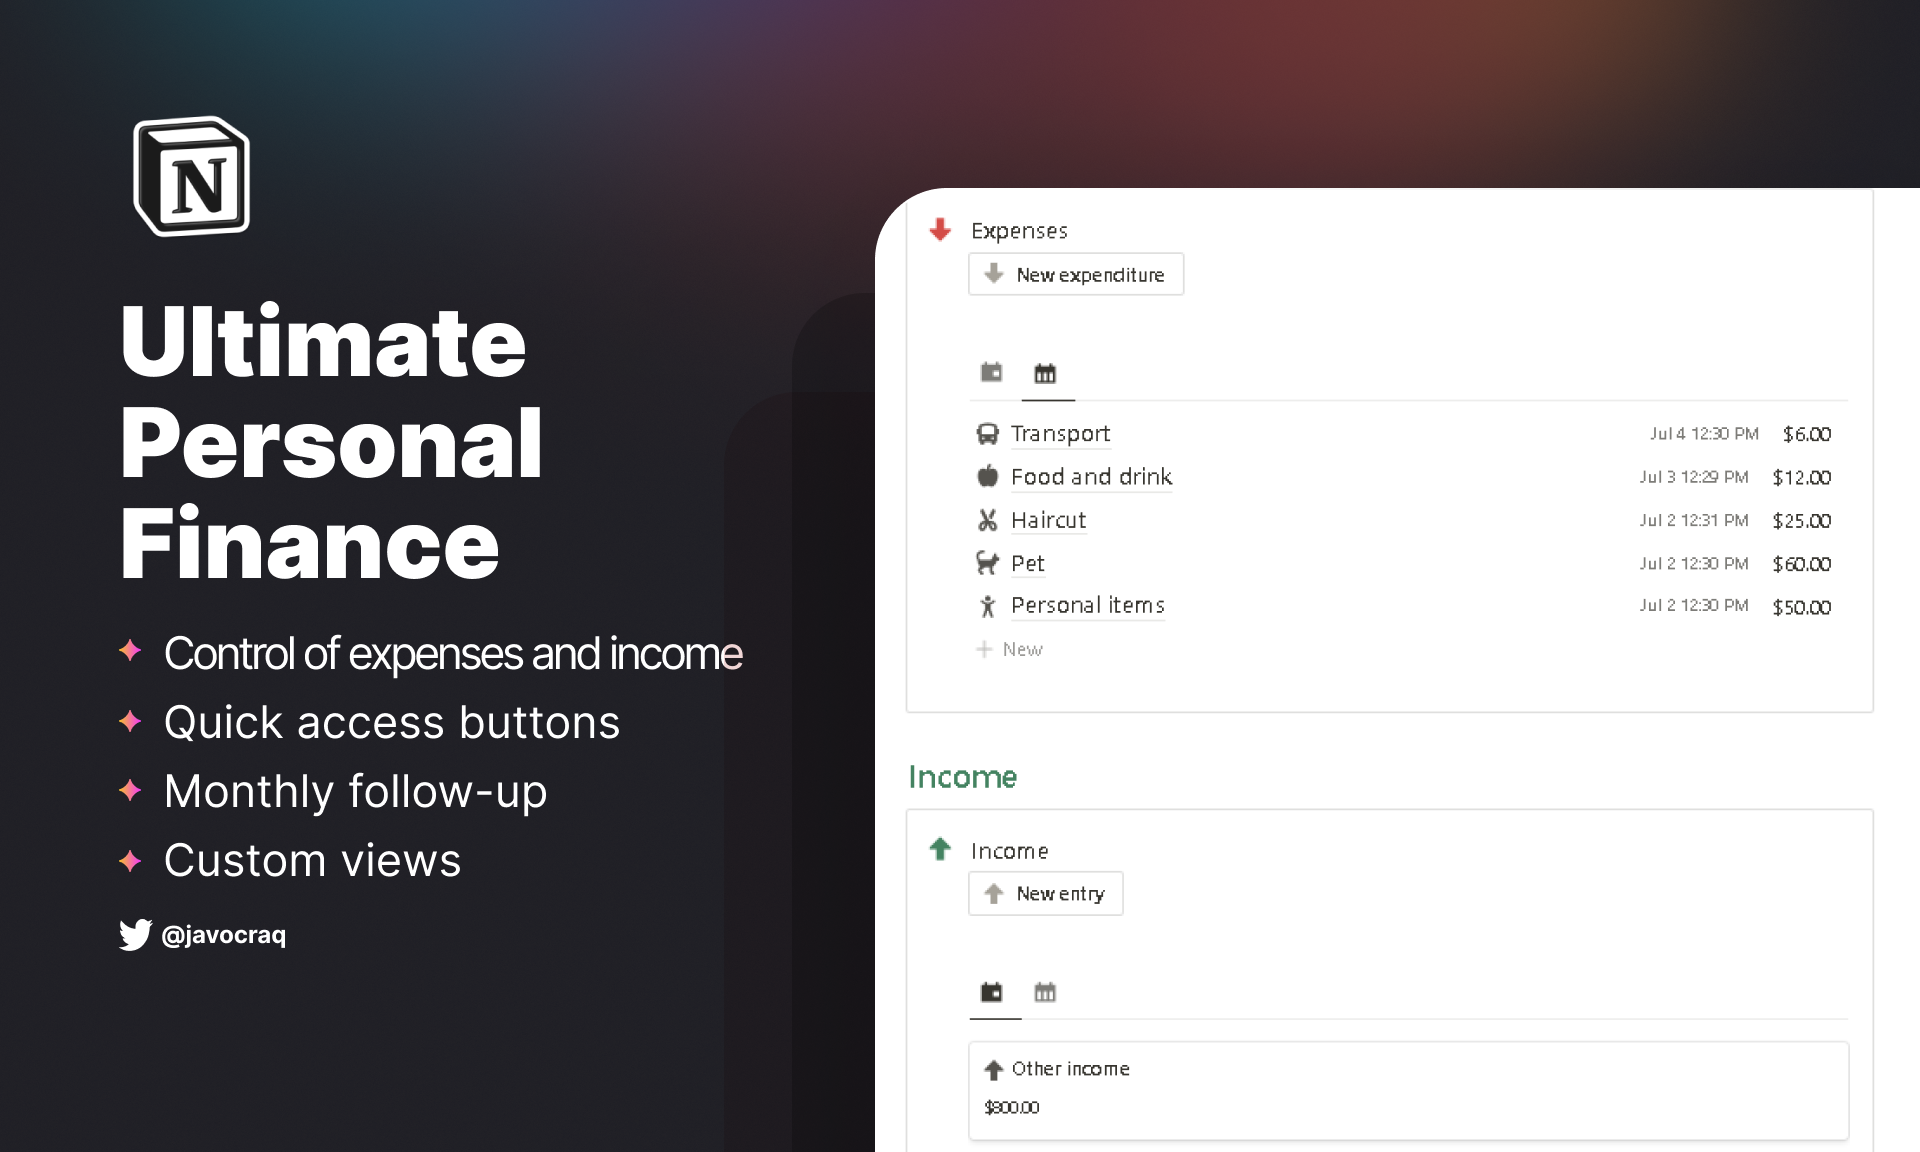Click the red down arrow Expenses icon
The height and width of the screenshot is (1152, 1920).
pos(940,228)
